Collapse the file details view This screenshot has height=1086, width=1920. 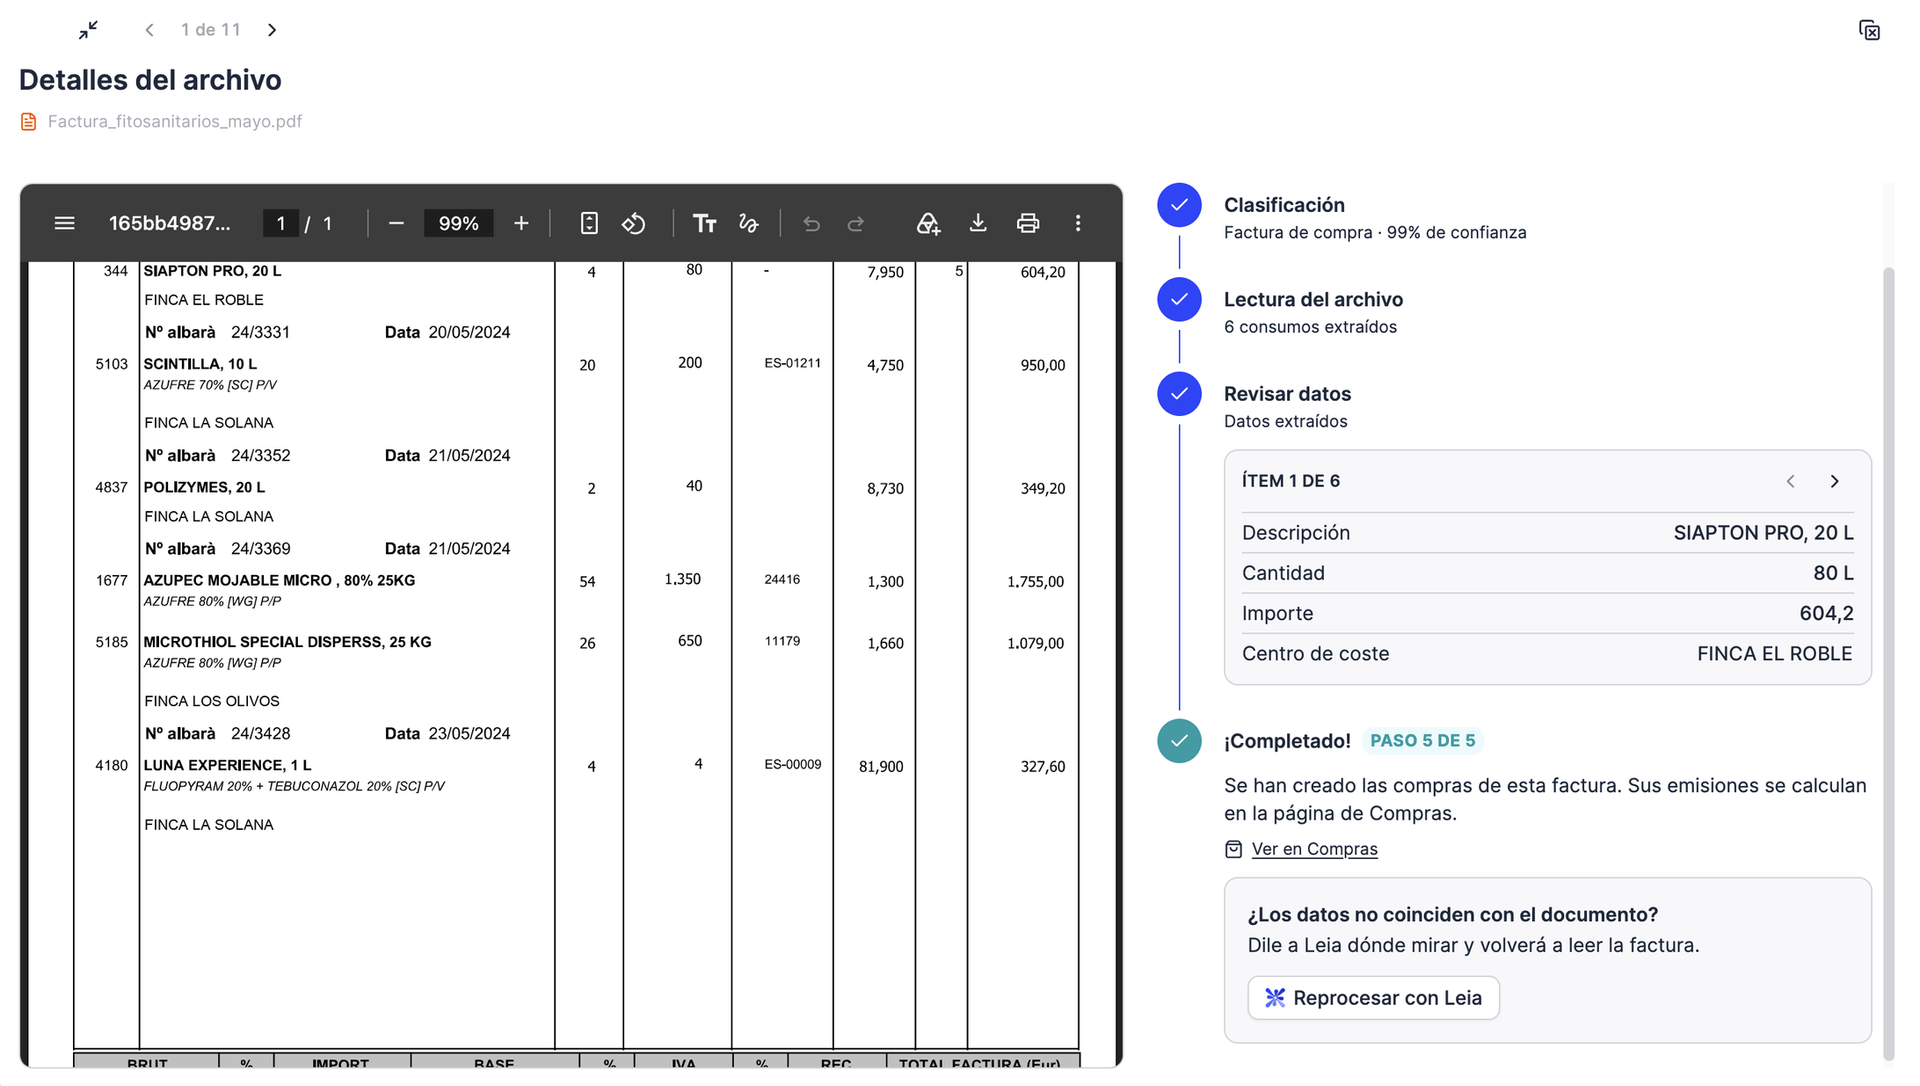[89, 30]
